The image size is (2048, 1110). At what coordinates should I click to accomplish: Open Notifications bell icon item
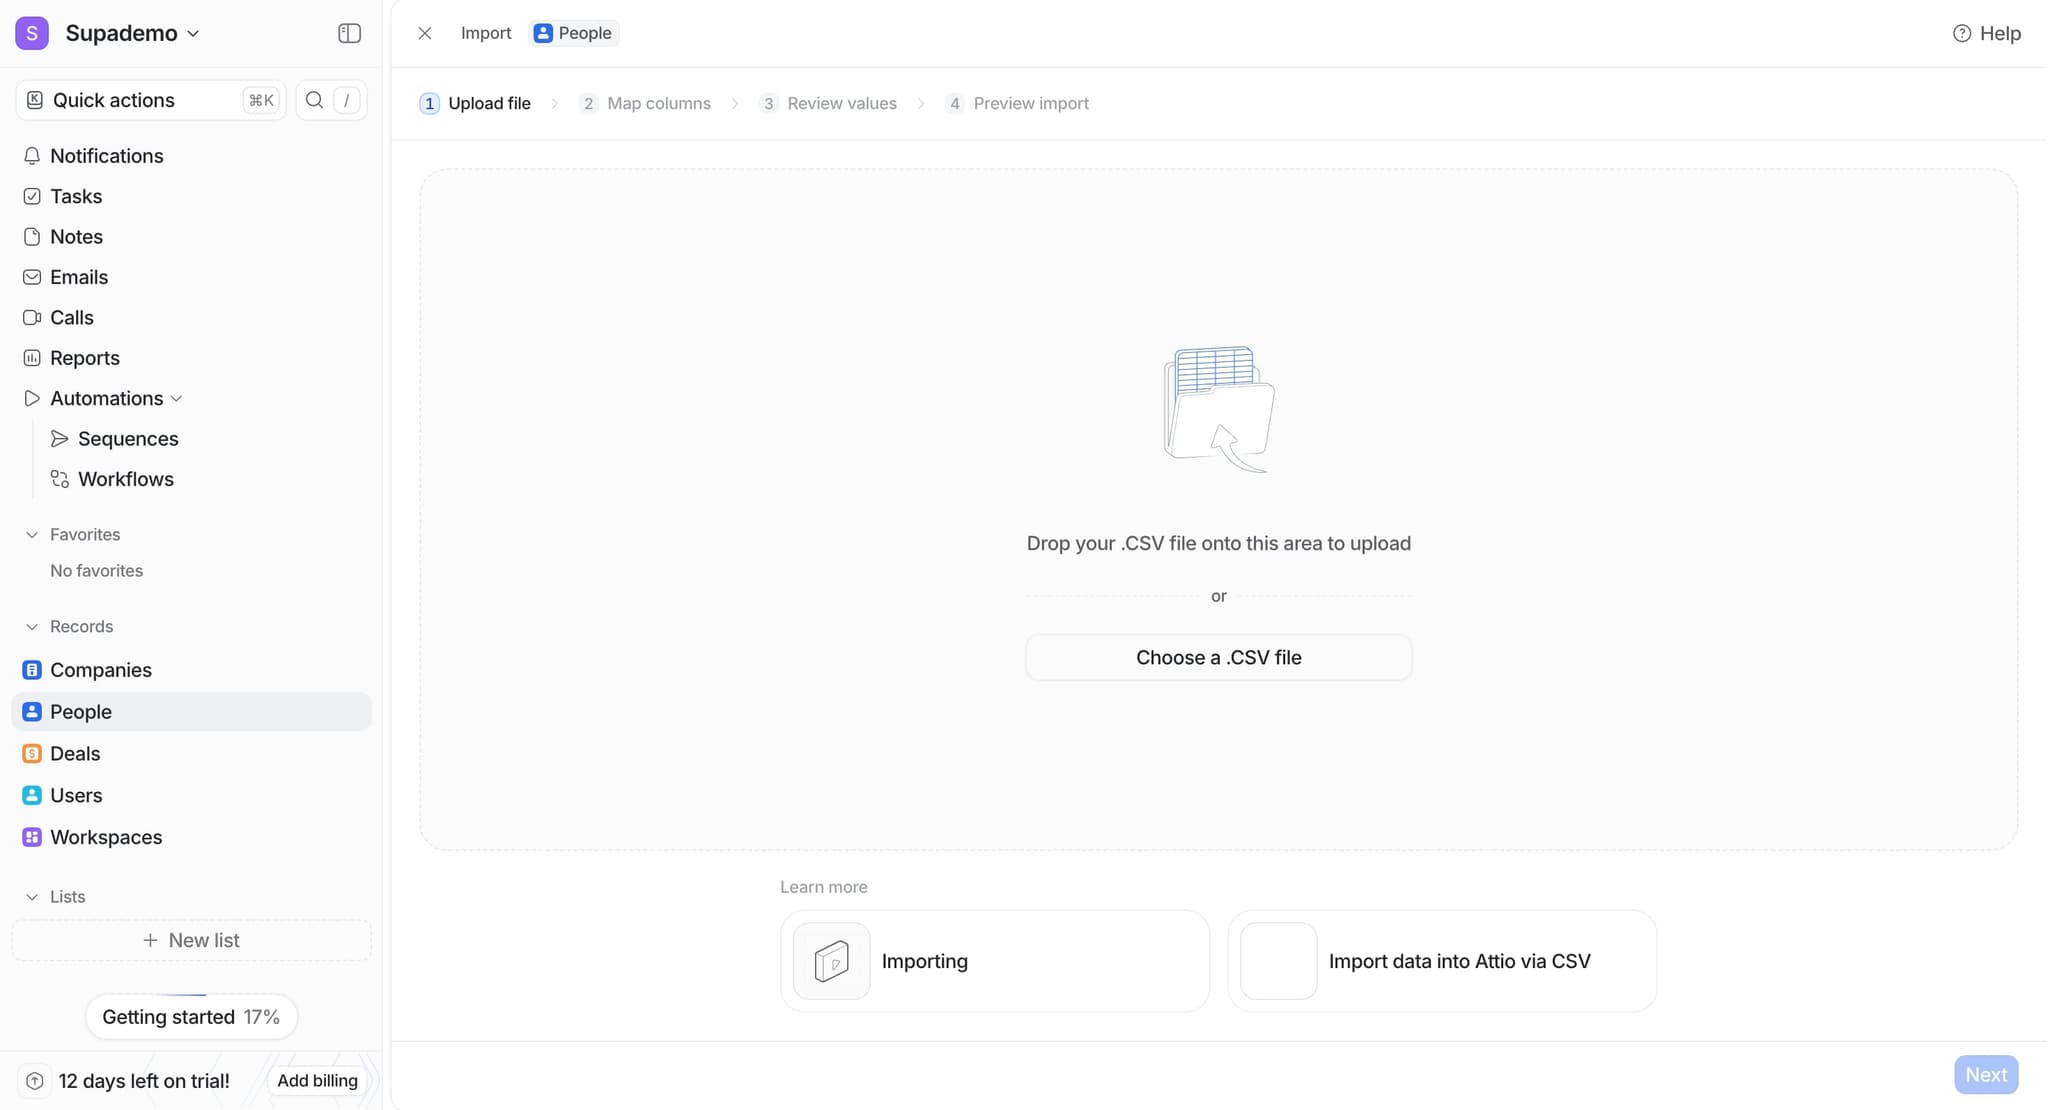(x=32, y=156)
